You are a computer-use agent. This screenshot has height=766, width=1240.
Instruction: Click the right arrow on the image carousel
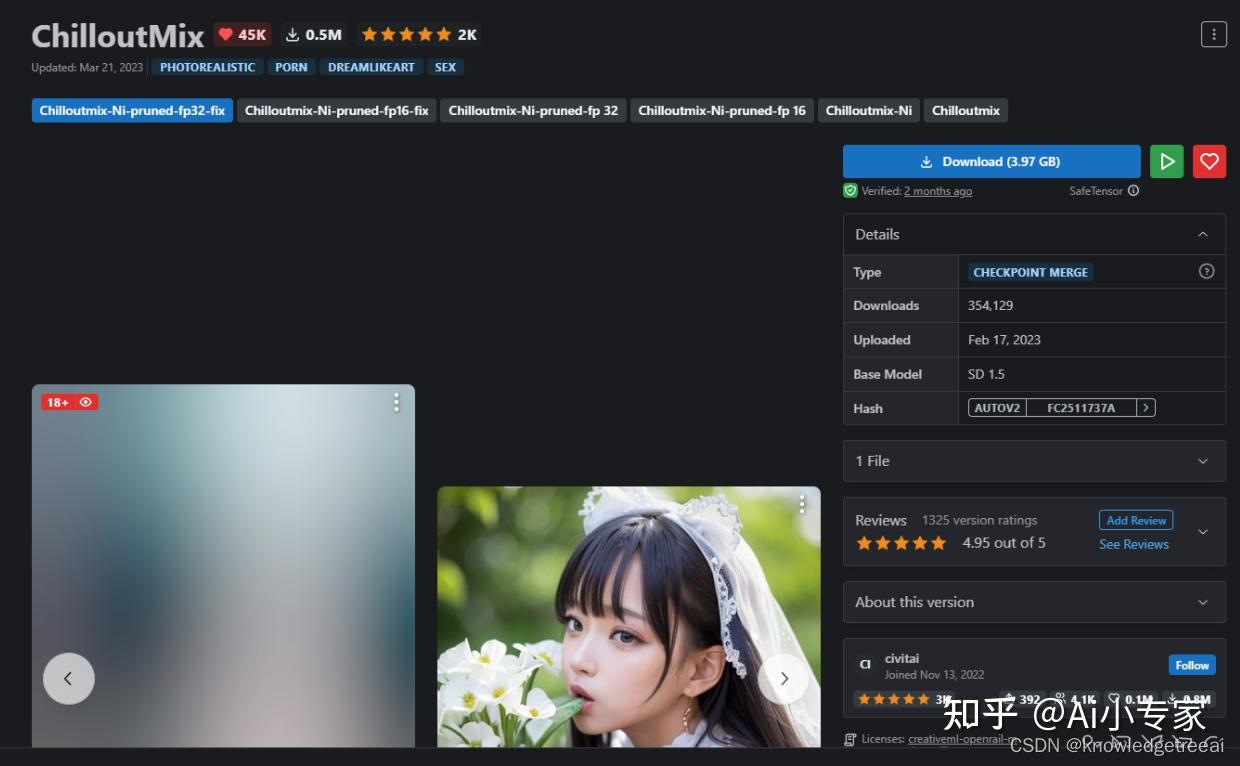click(x=783, y=678)
